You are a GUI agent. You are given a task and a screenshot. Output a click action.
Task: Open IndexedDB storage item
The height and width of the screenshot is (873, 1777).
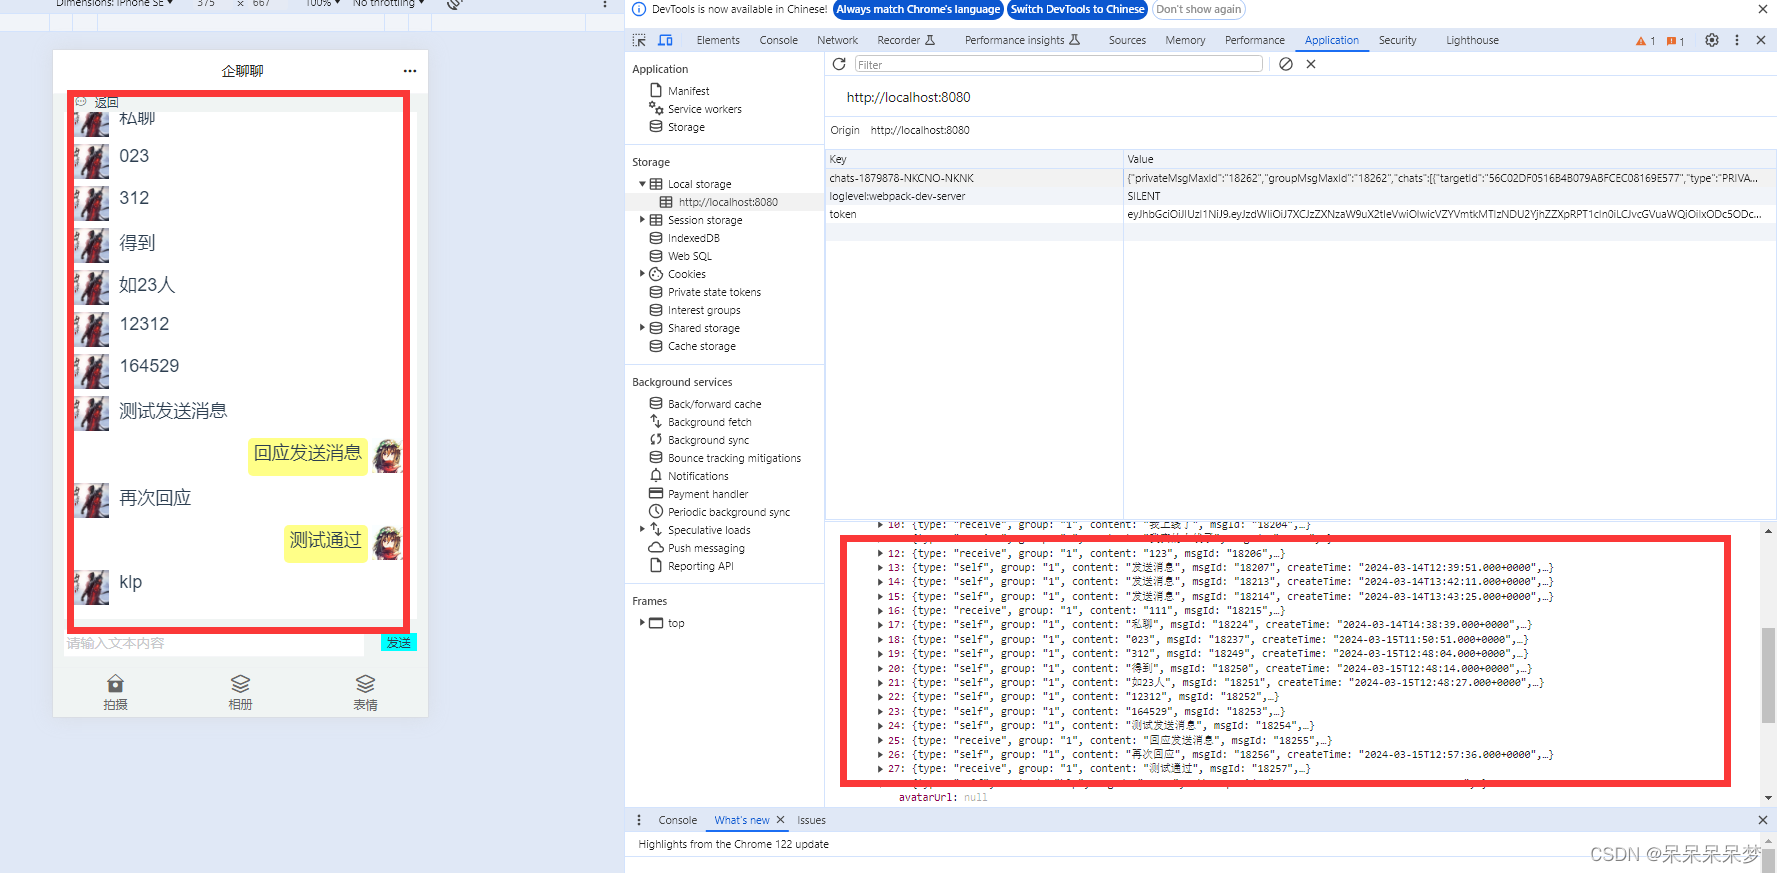[693, 238]
